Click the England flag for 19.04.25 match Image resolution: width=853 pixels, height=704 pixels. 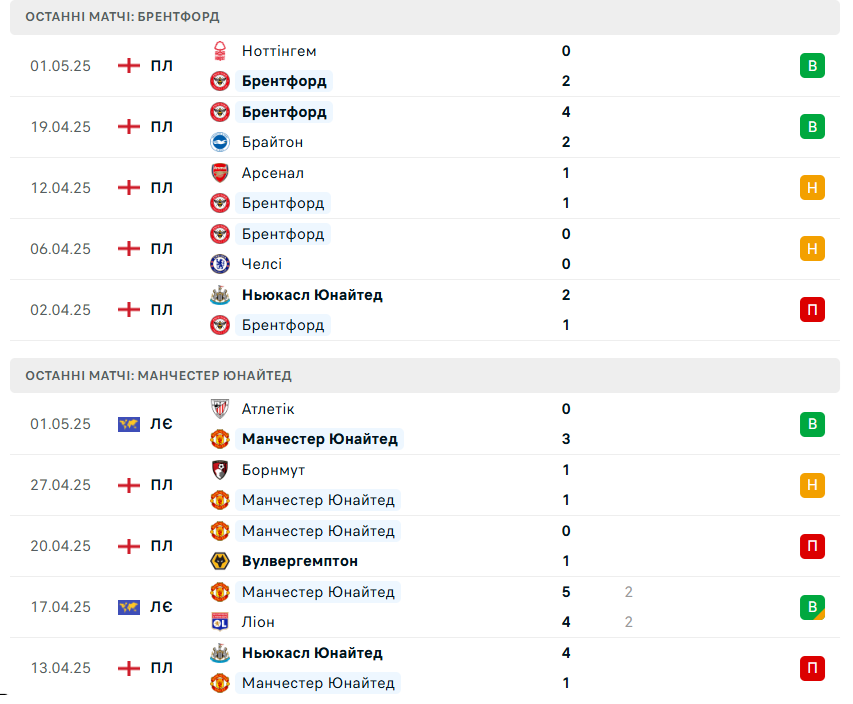(129, 127)
